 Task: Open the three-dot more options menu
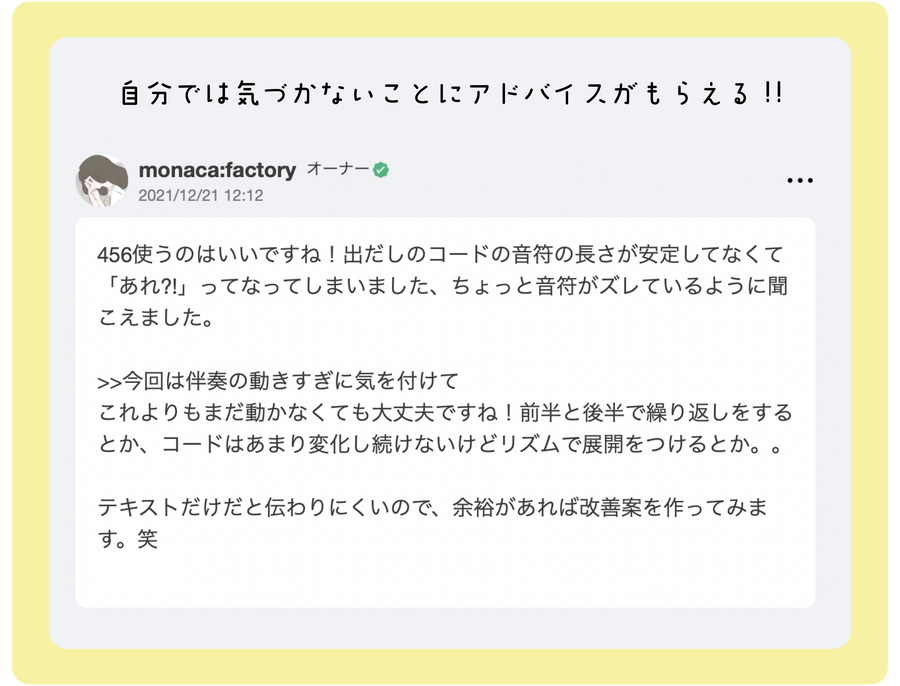(x=800, y=180)
